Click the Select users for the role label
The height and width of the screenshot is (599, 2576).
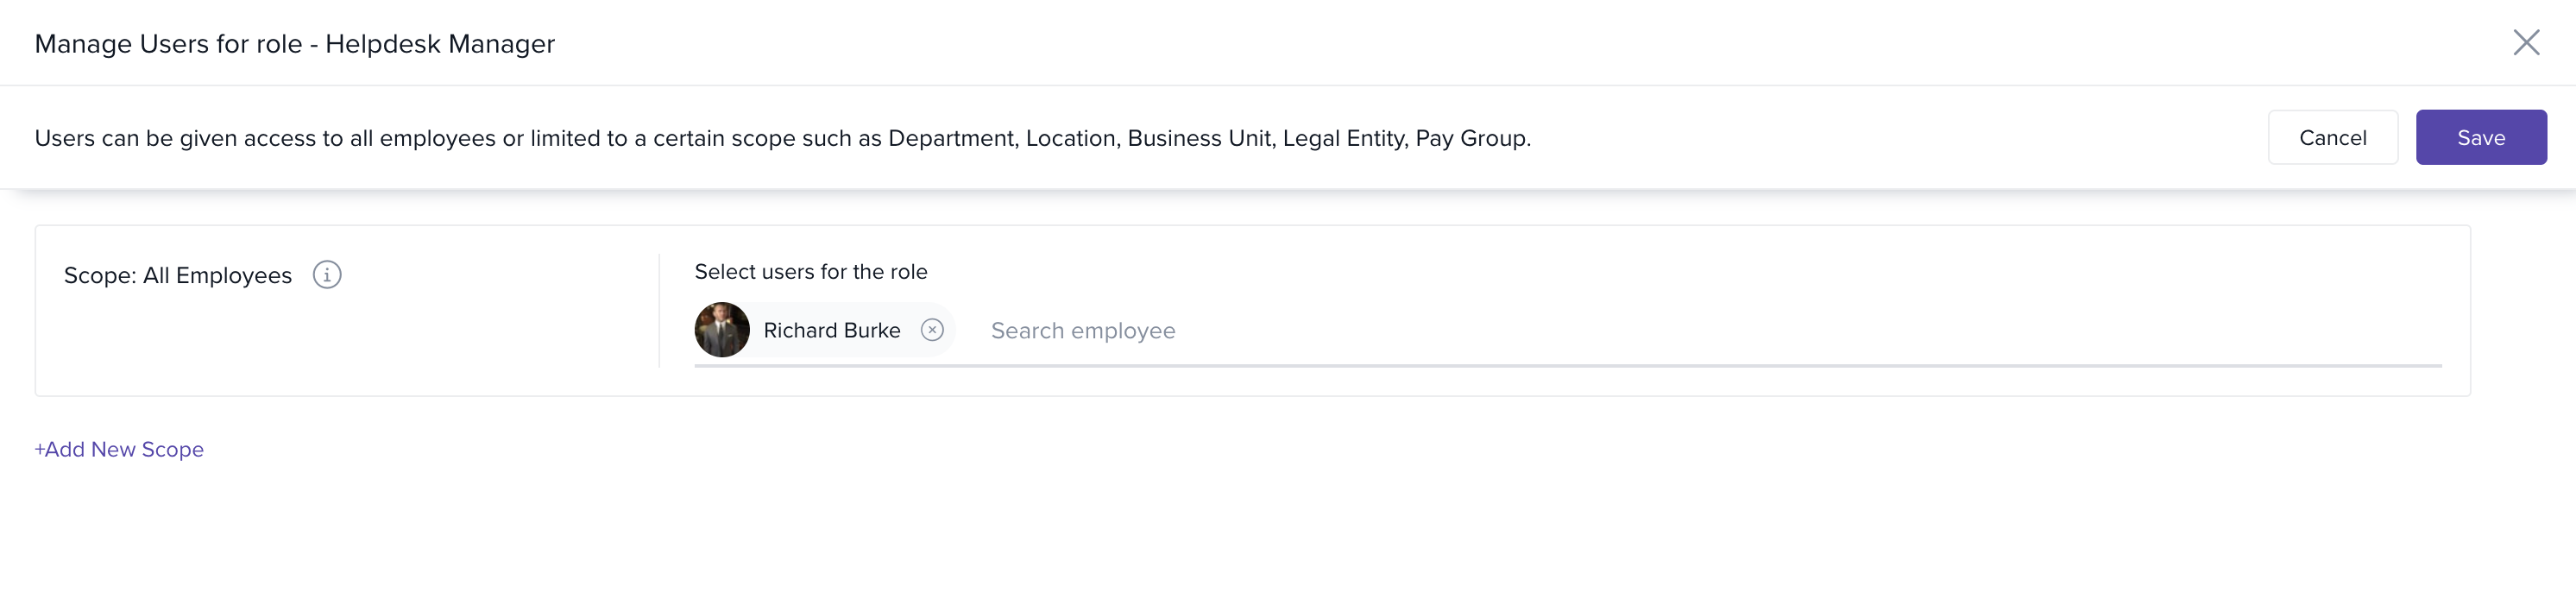[810, 272]
